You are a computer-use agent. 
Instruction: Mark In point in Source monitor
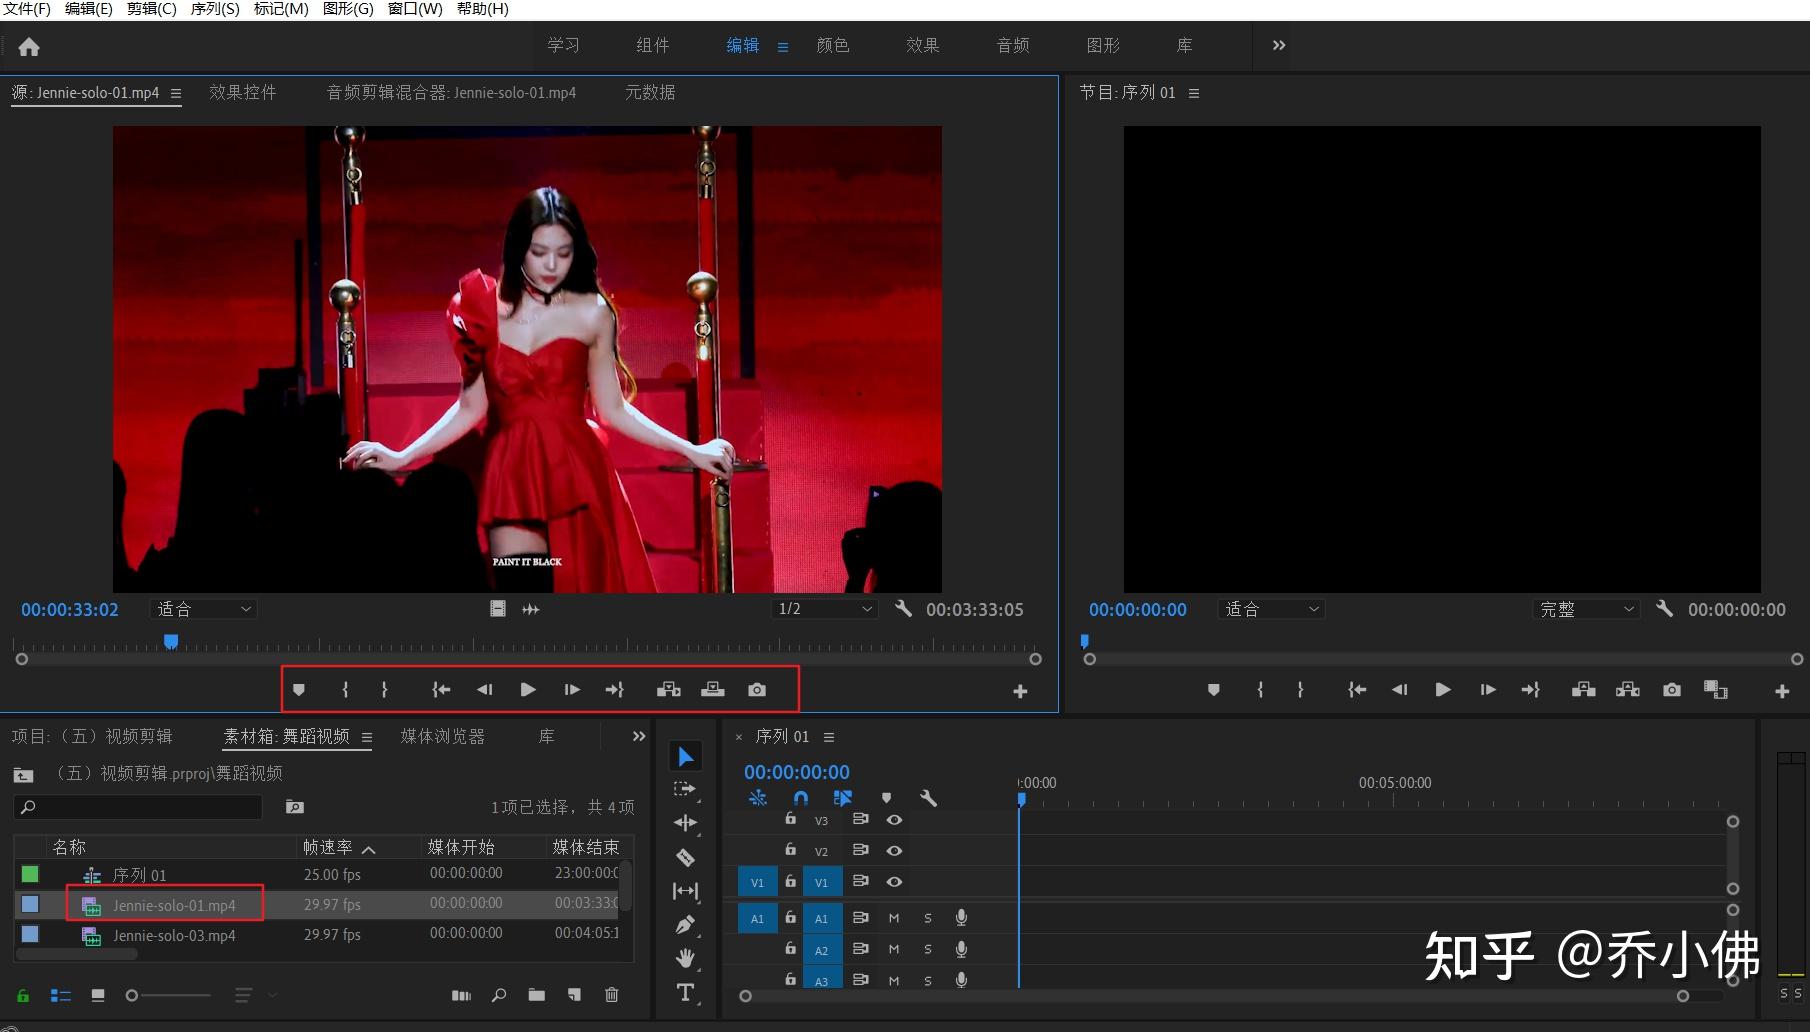coord(345,690)
